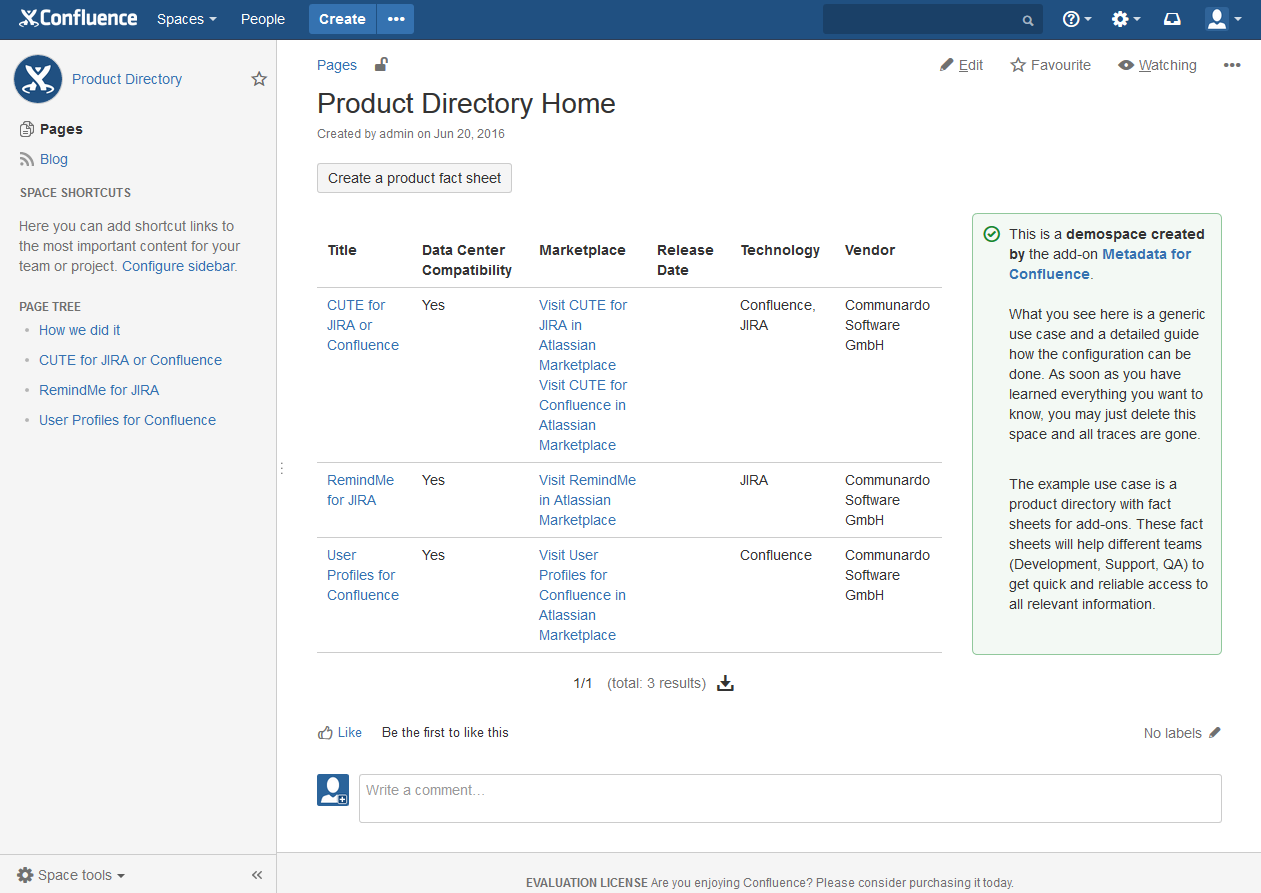
Task: Open the page ellipsis more actions menu
Action: coord(1232,65)
